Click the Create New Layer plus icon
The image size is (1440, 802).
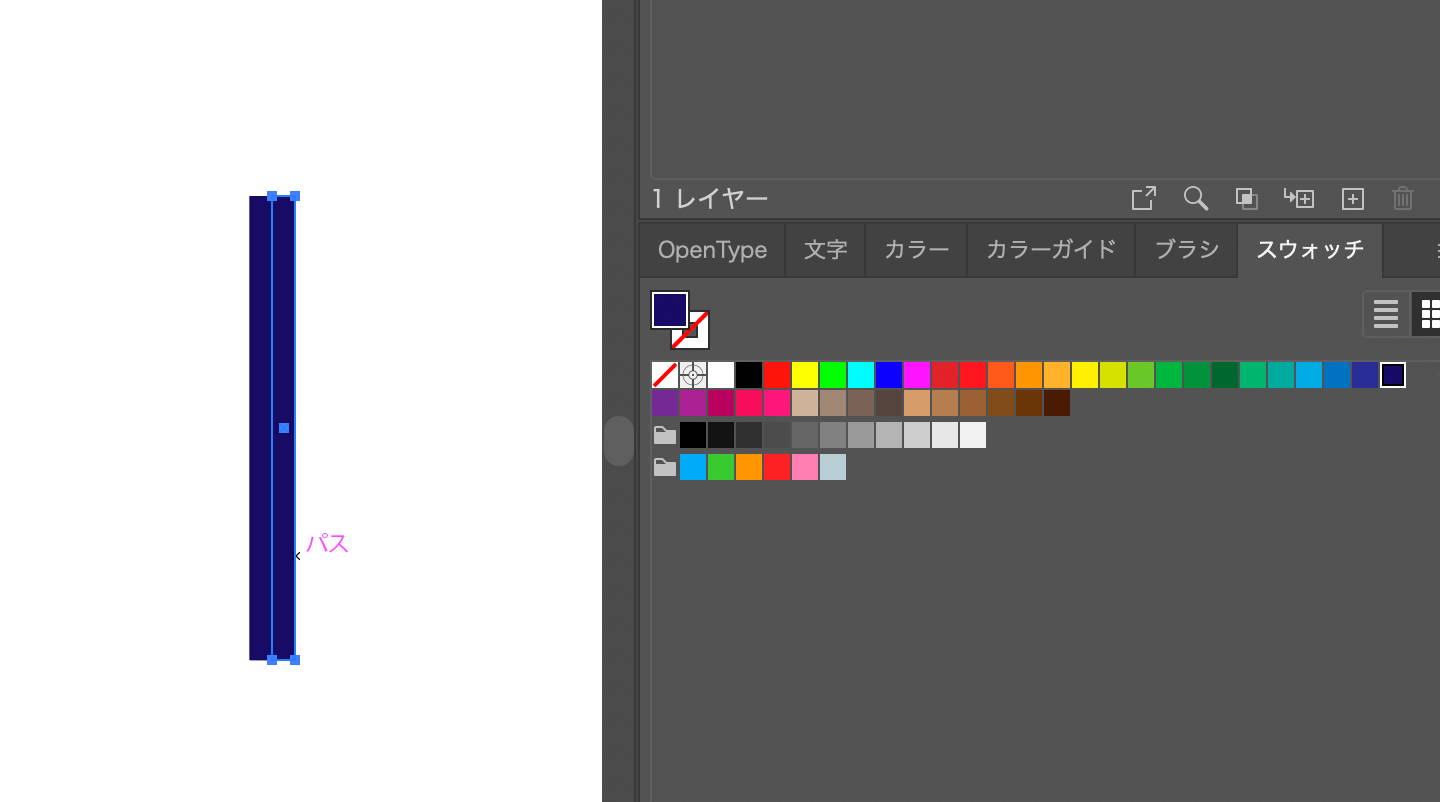[1352, 198]
